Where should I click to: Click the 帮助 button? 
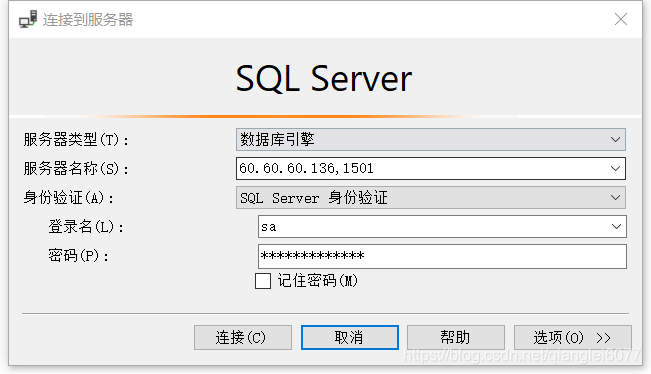(456, 337)
